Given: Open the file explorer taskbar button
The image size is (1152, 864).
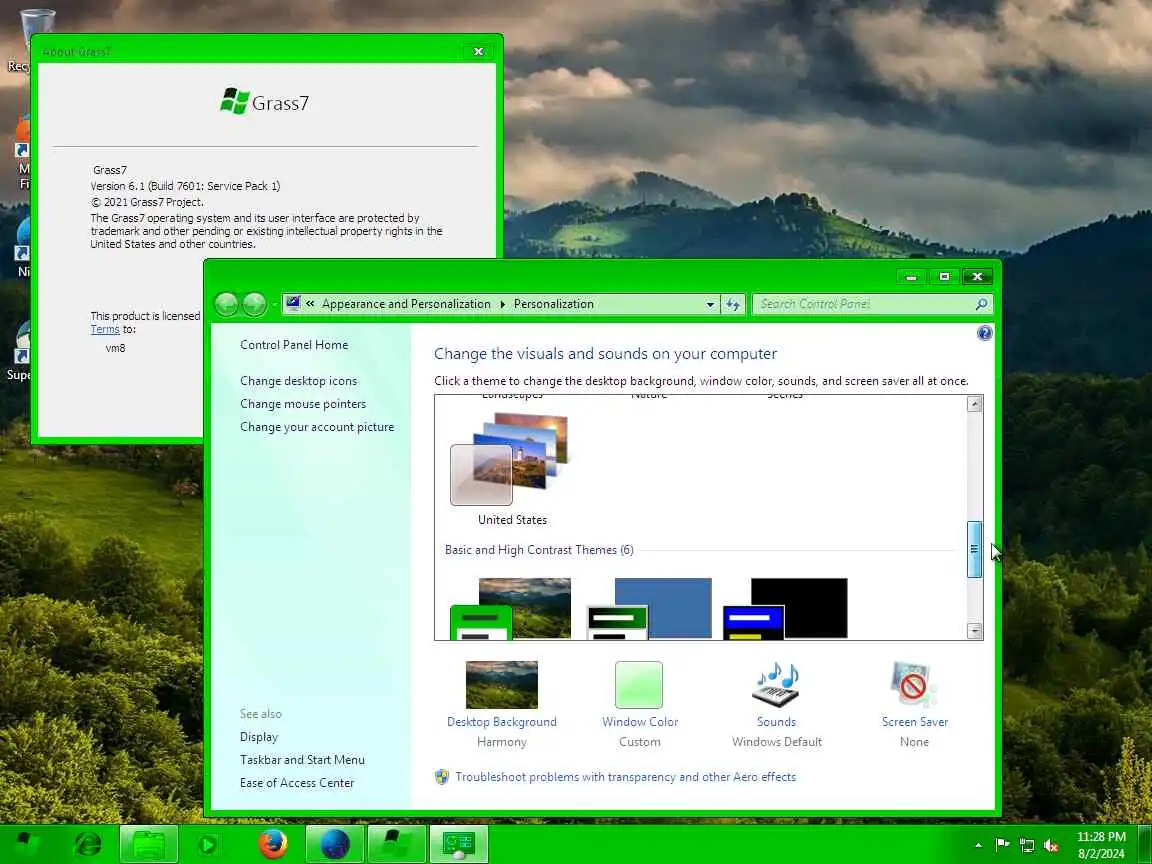Looking at the screenshot, I should (x=148, y=844).
